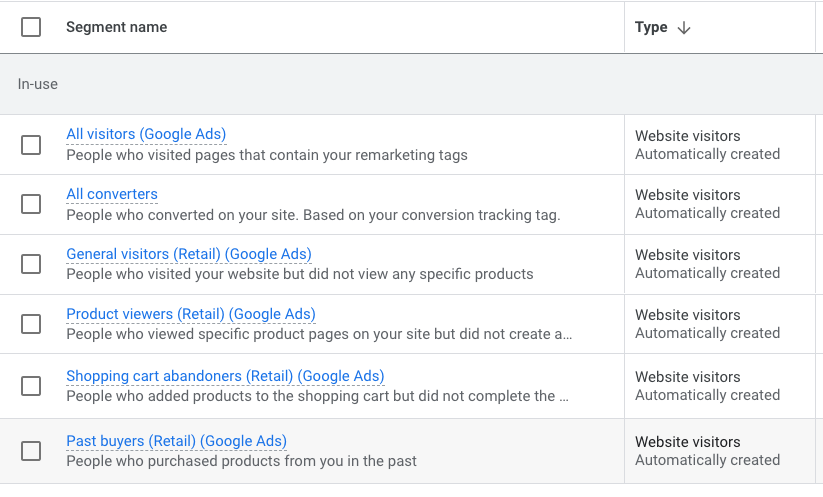
Task: Open Shopping cart abandoners (Retail) segment link
Action: click(225, 376)
